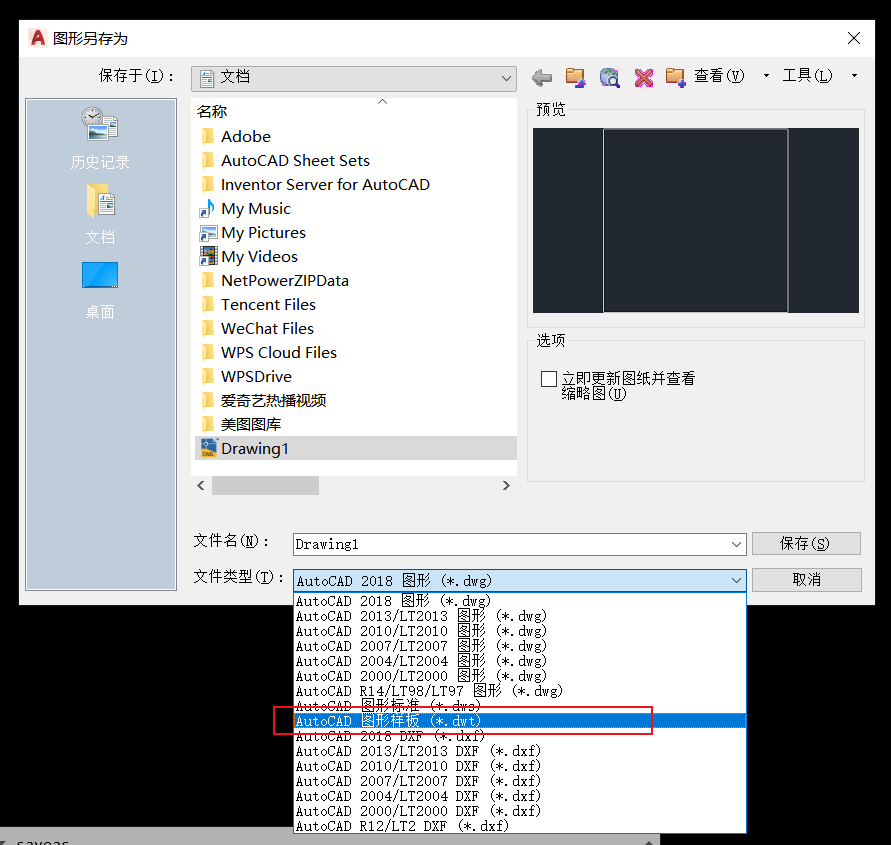This screenshot has height=845, width=891.
Task: Choose AutoCAD 2010/LT2010 DXF (*.dxf)
Action: (519, 766)
